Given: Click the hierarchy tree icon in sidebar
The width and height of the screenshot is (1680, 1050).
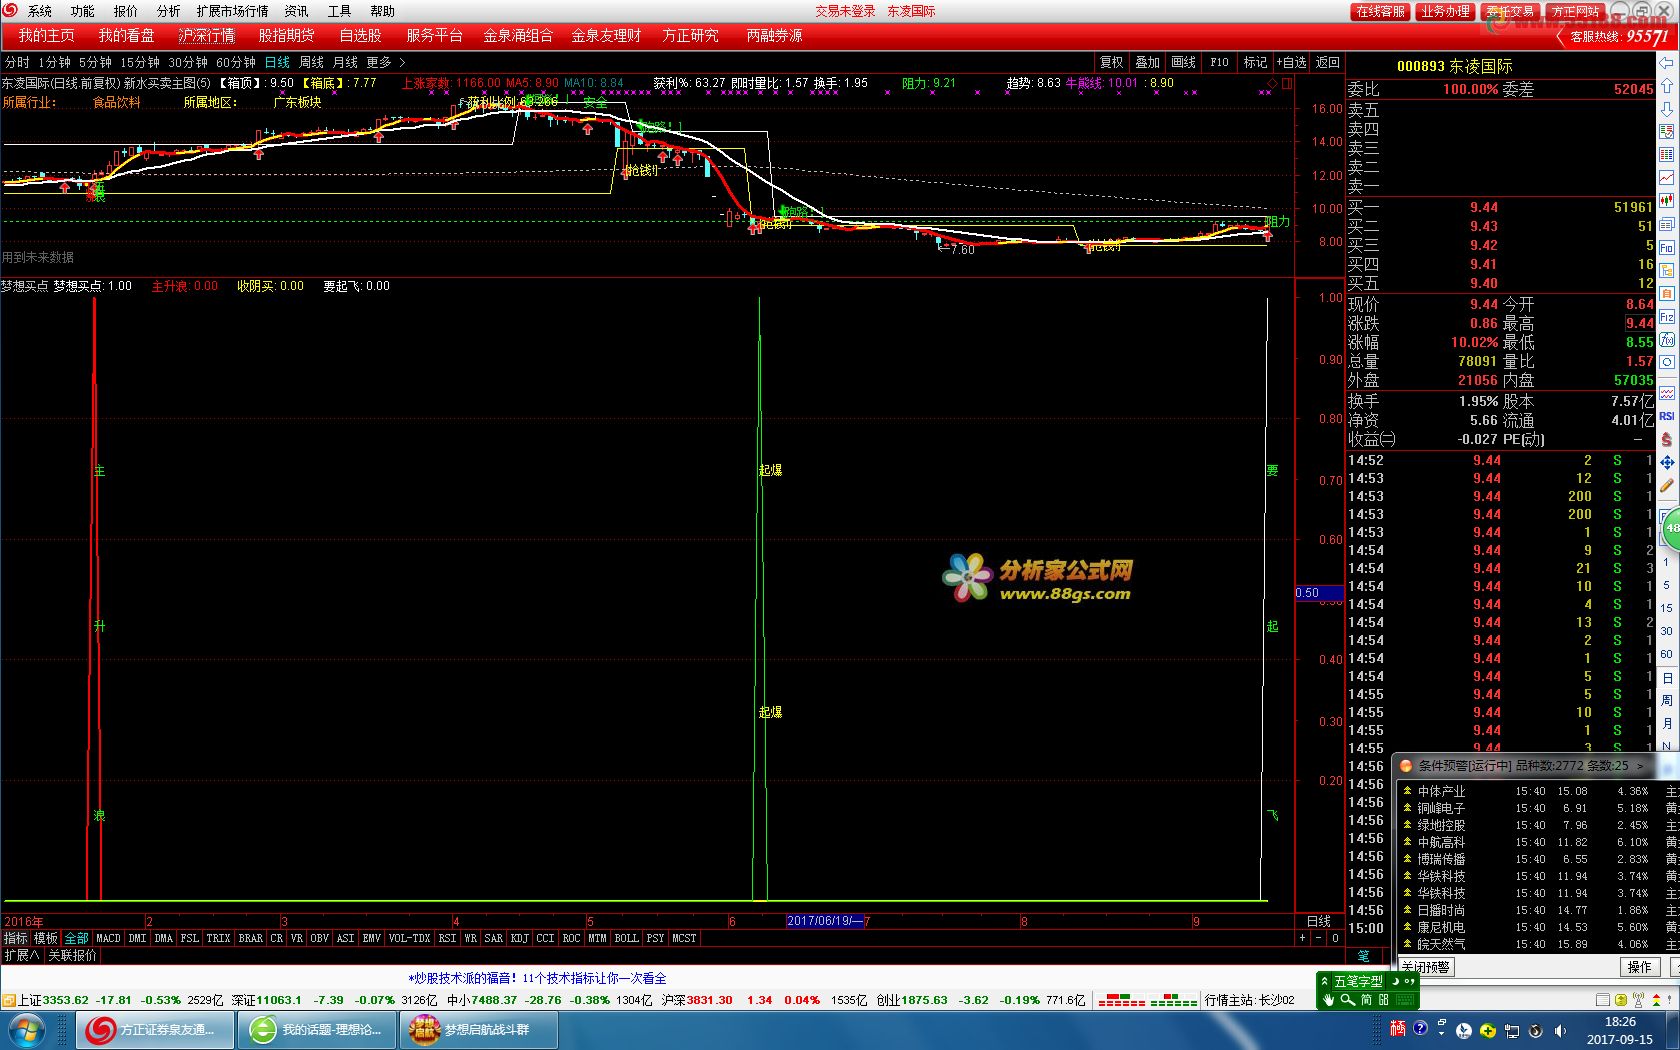Looking at the screenshot, I should coord(1667,271).
